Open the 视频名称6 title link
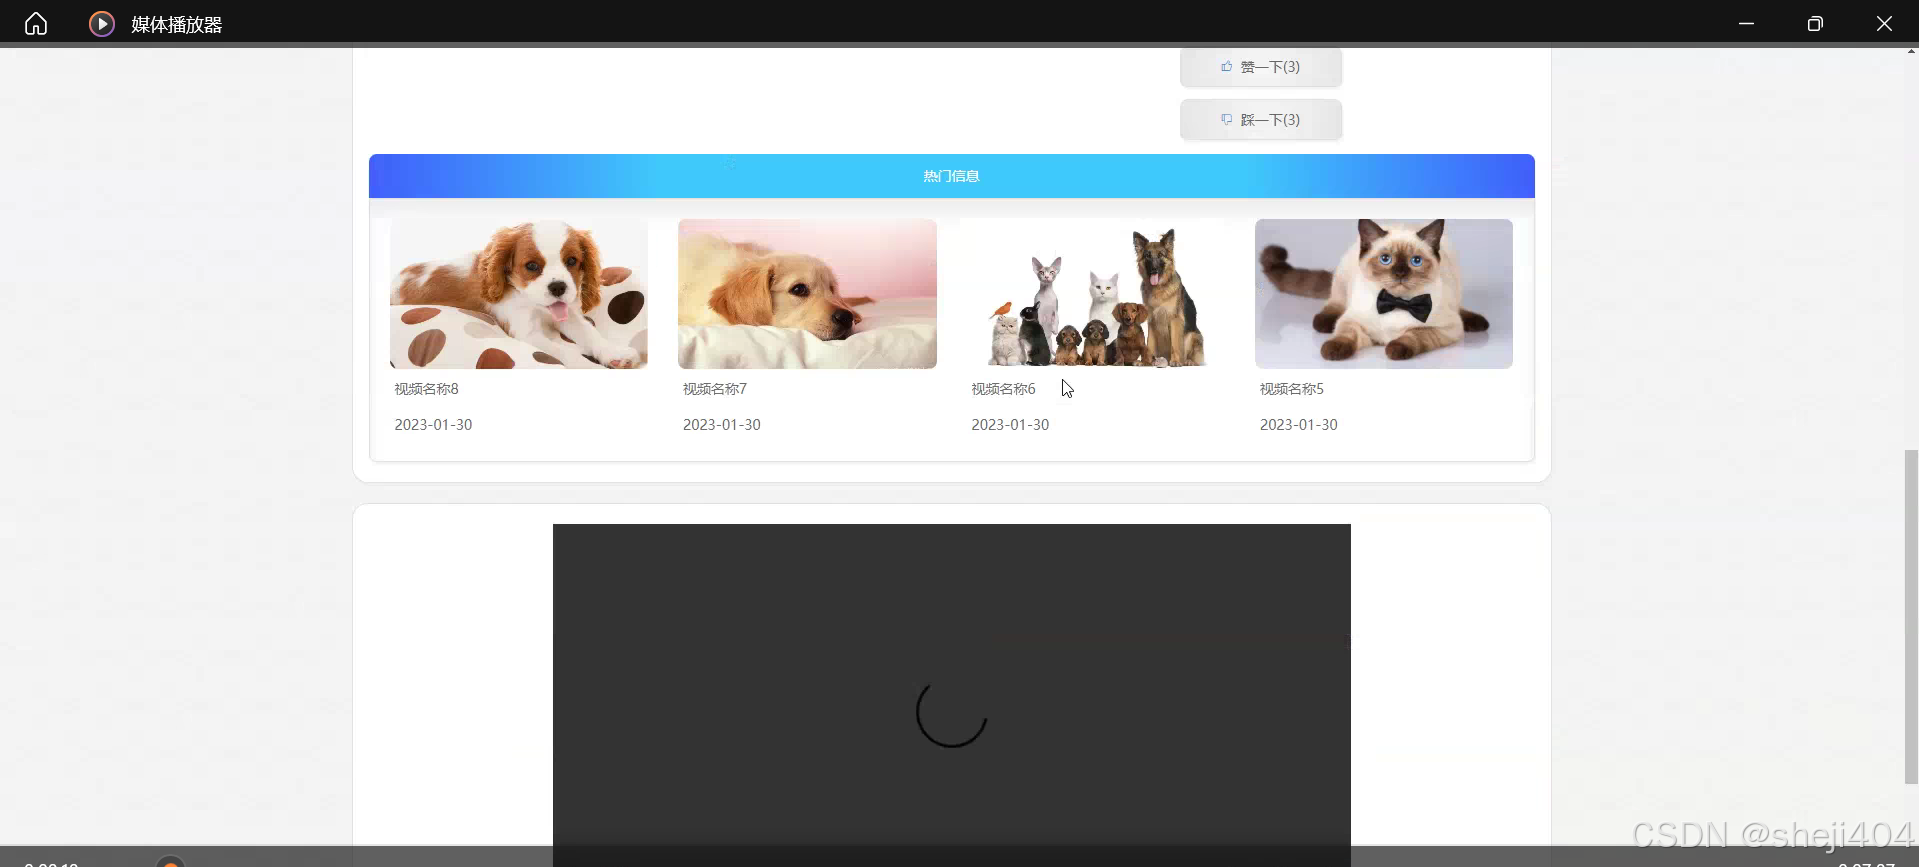The width and height of the screenshot is (1919, 867). (1003, 389)
